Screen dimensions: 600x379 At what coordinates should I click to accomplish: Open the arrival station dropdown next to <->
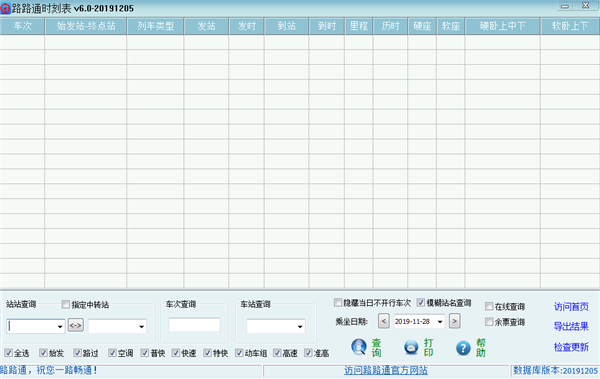(x=141, y=327)
